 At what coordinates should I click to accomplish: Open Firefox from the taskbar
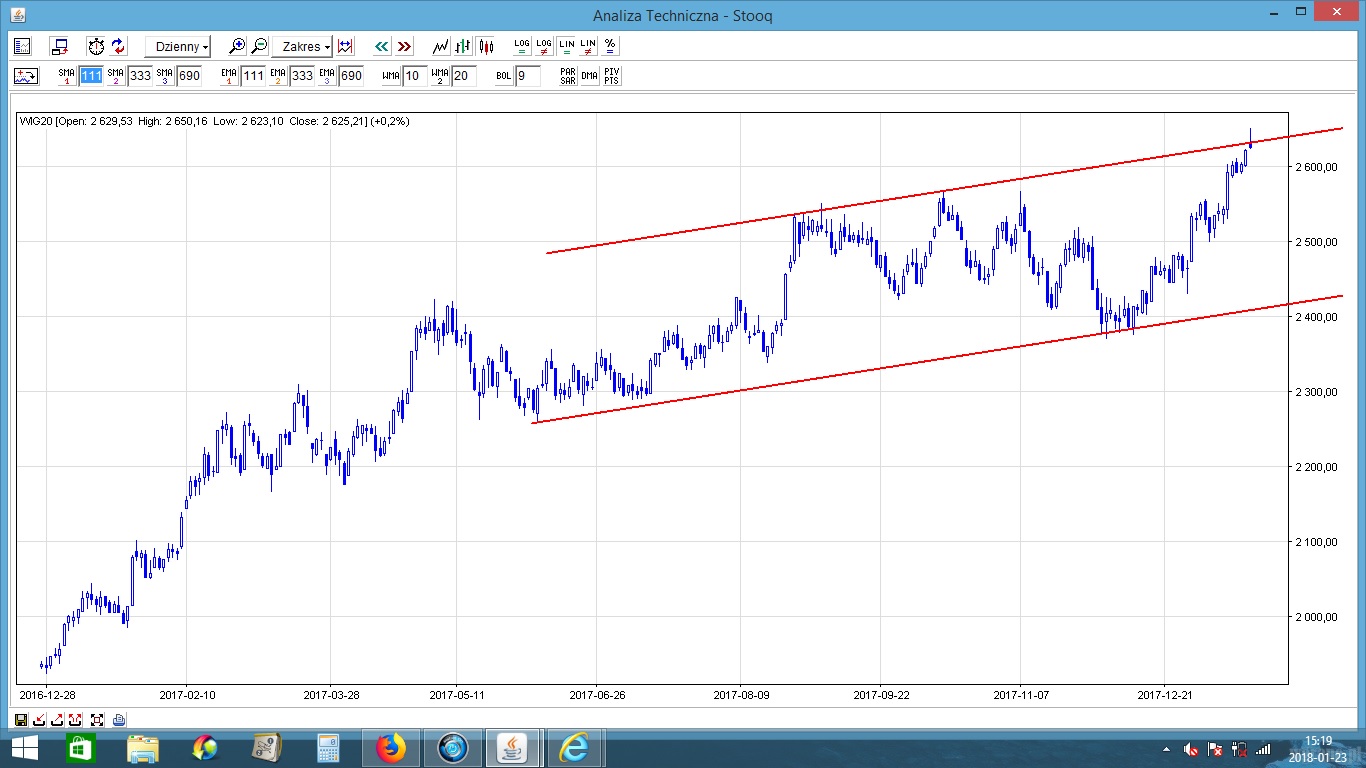click(391, 747)
